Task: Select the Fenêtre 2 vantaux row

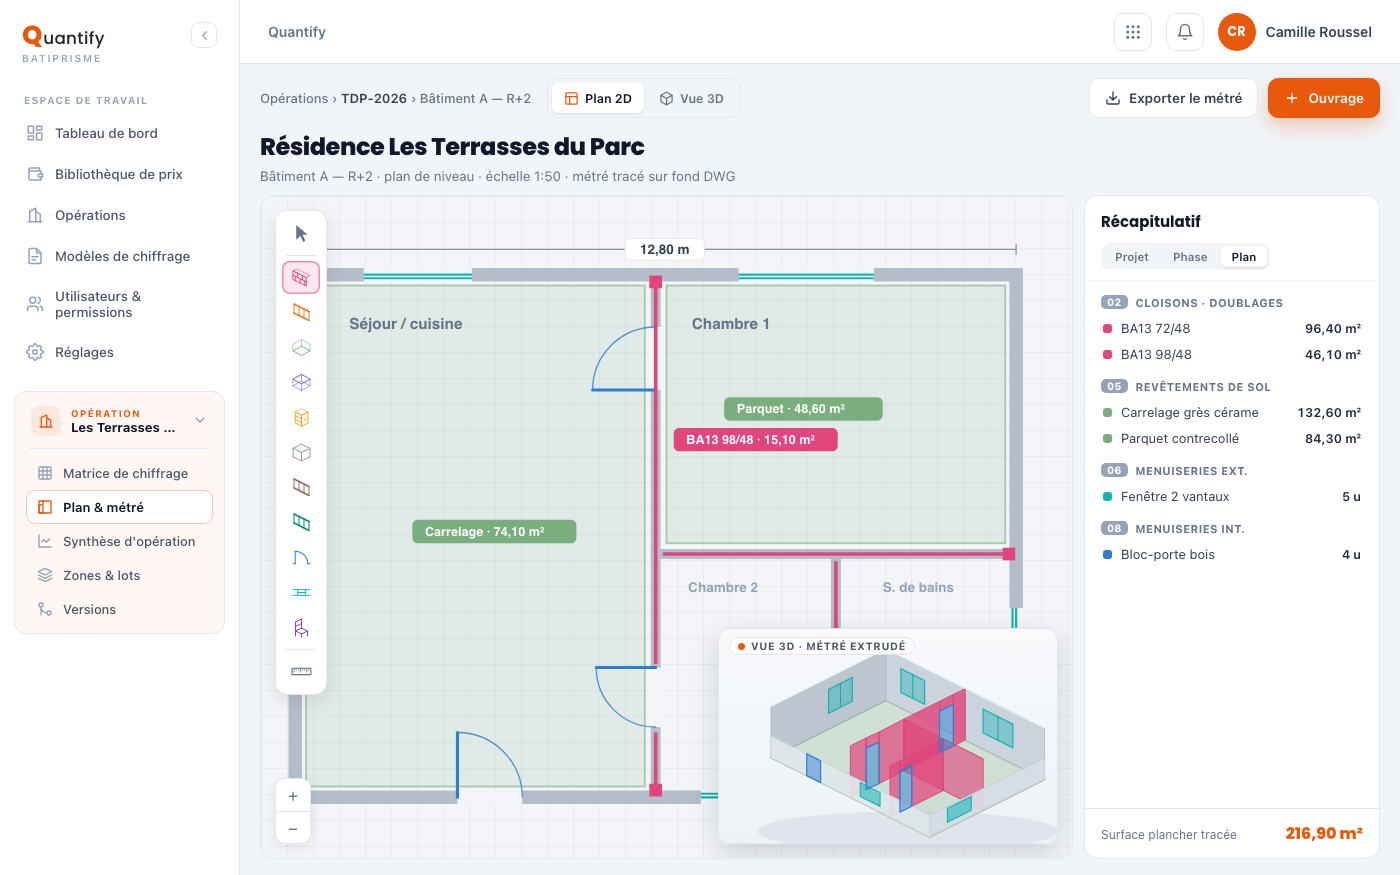Action: point(1232,496)
